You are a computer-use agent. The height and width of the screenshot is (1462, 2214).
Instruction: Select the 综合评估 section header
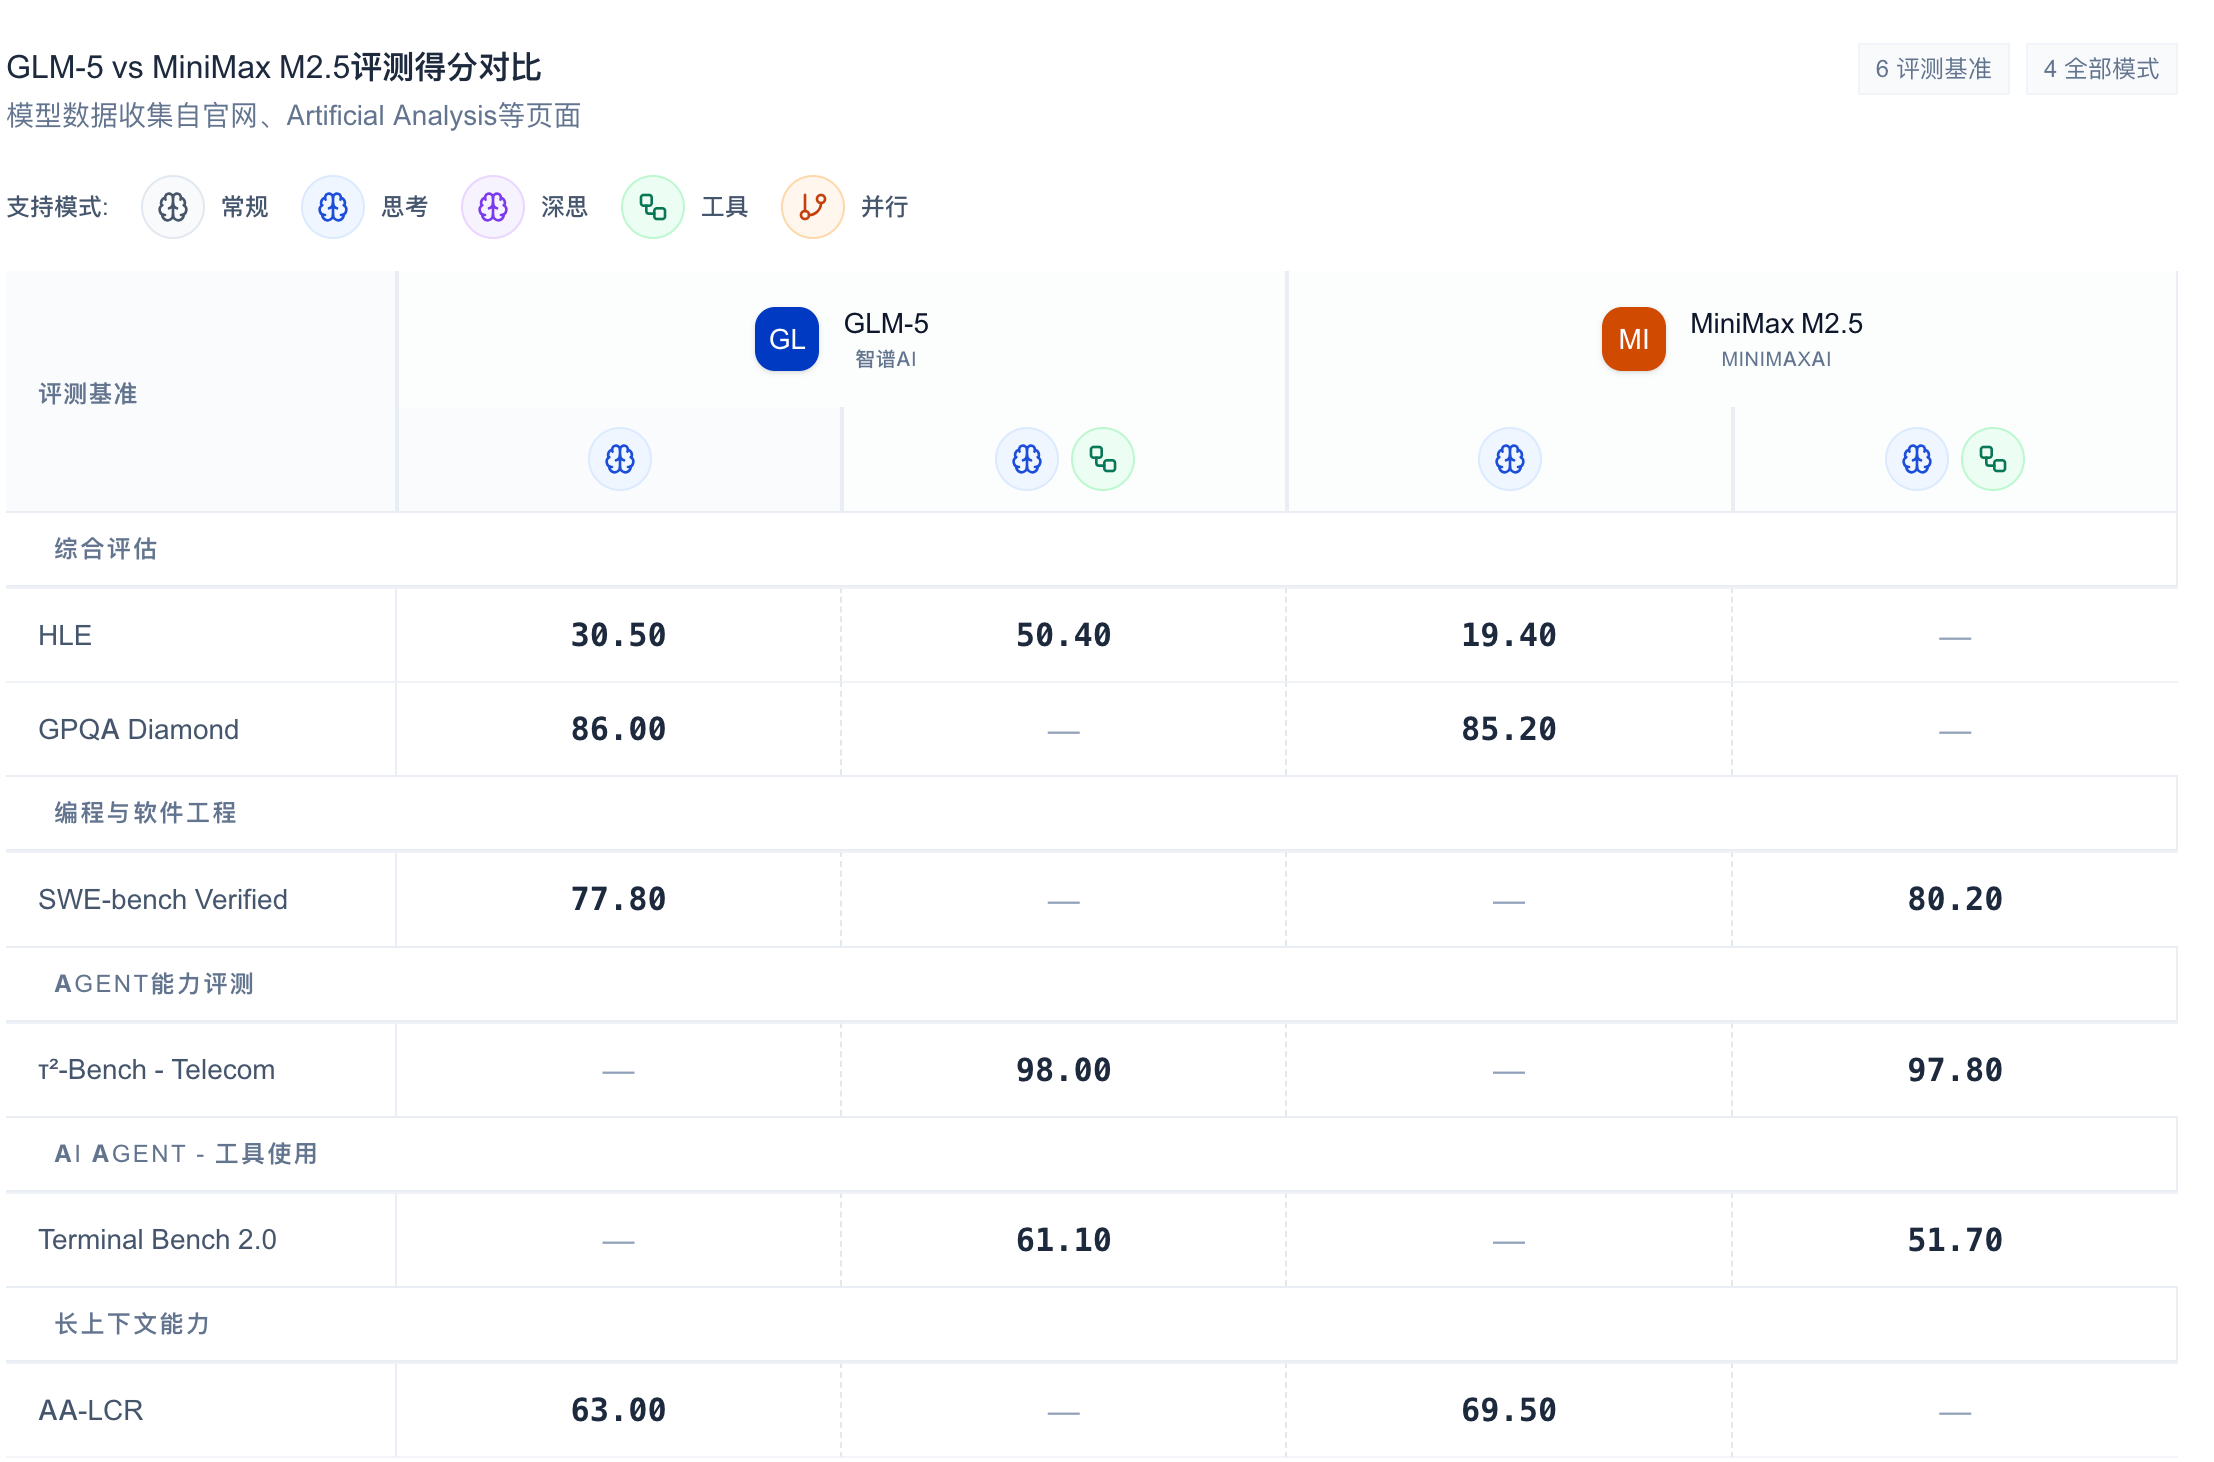106,549
